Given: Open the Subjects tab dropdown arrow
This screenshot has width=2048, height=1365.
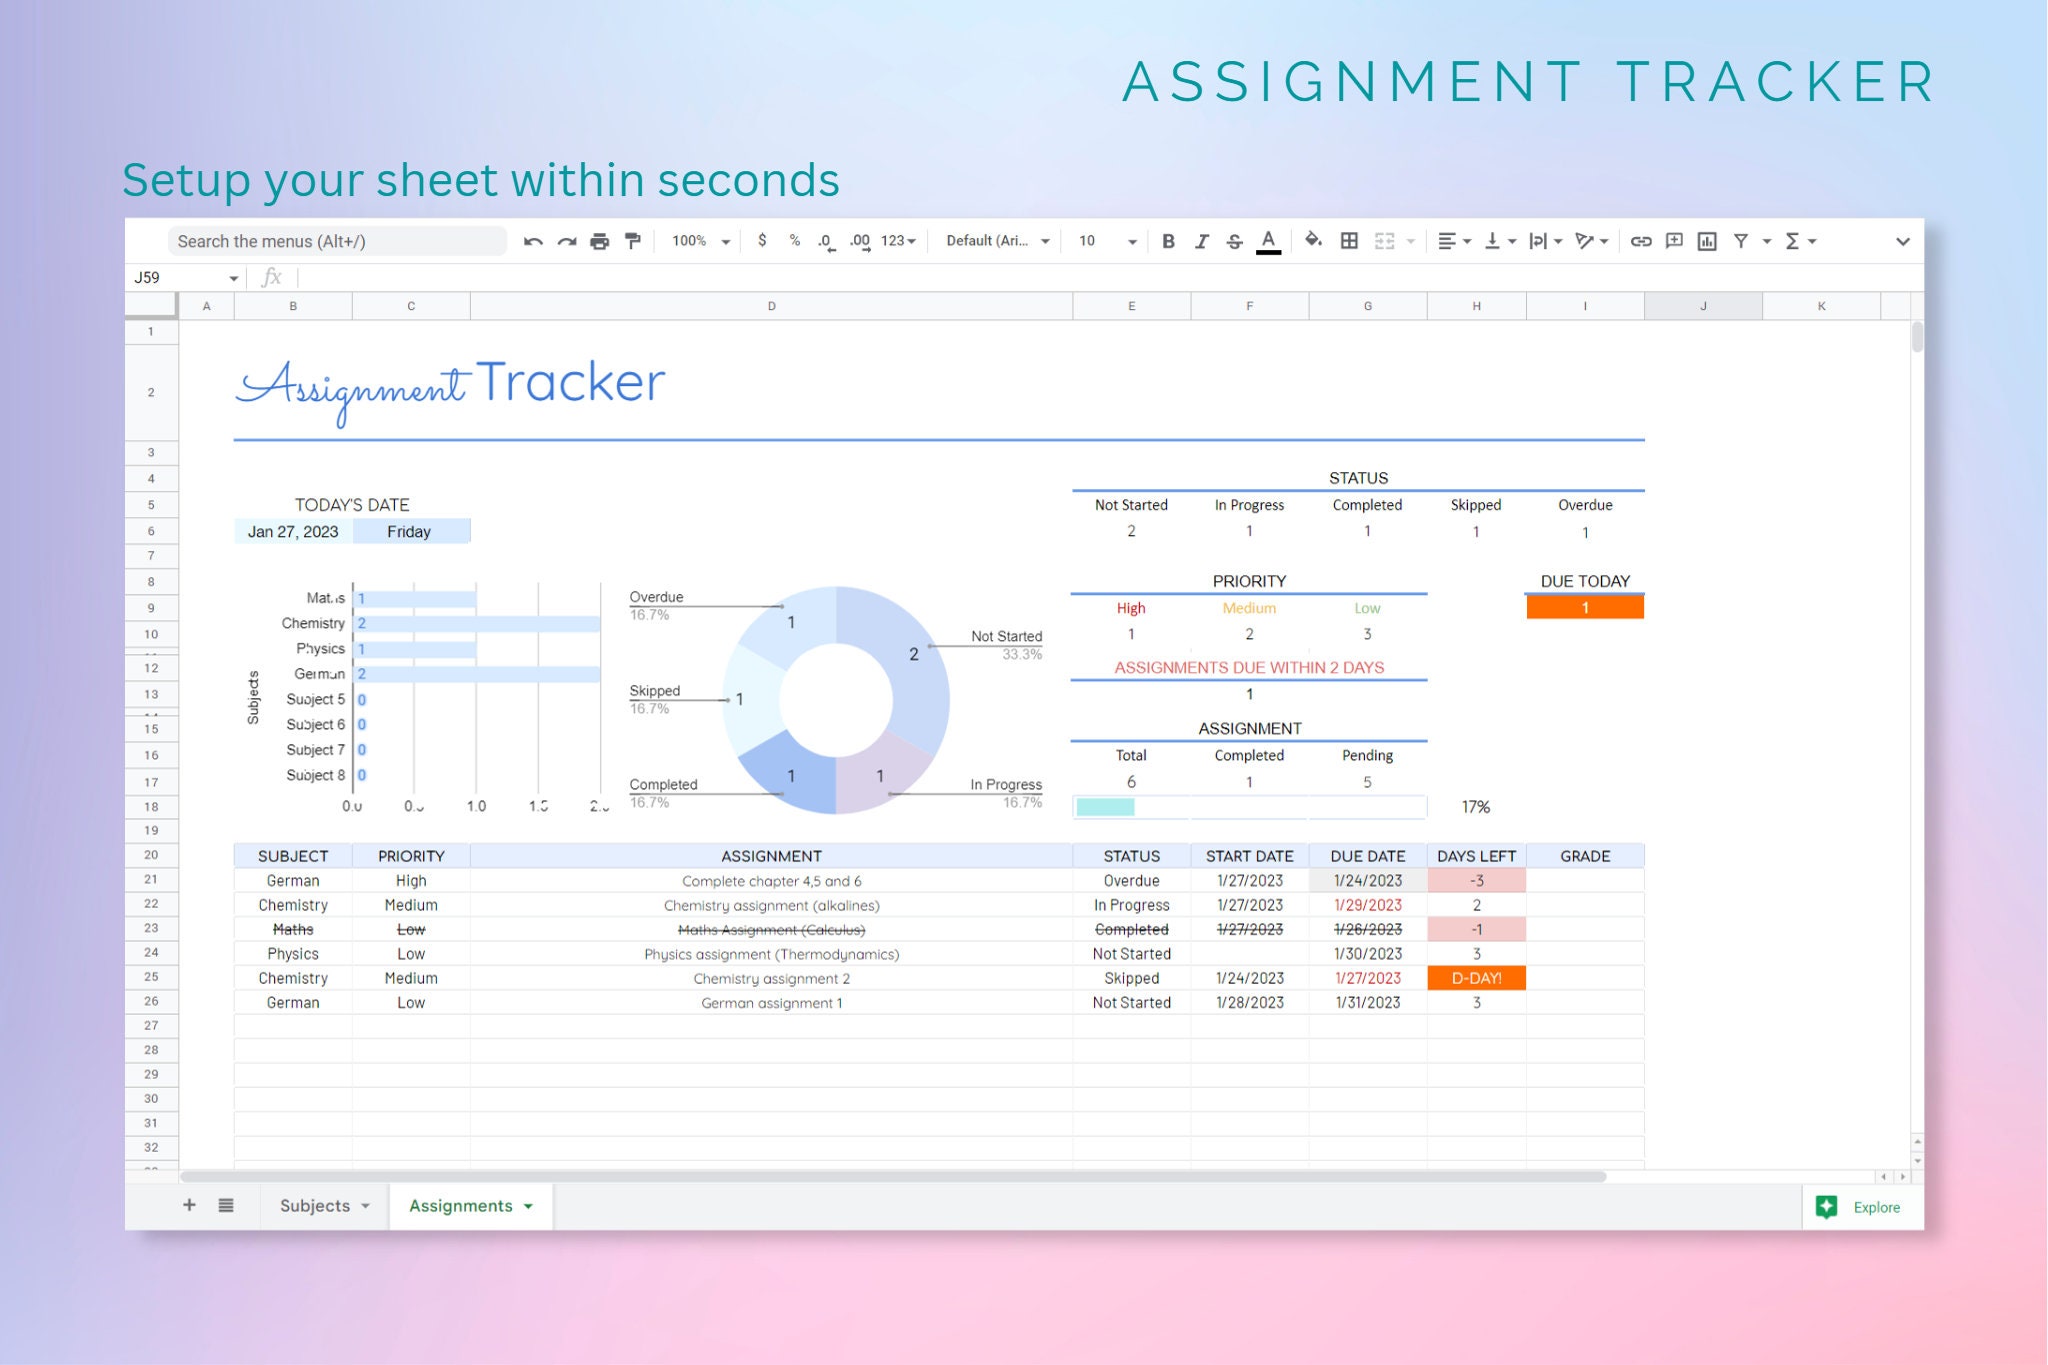Looking at the screenshot, I should click(x=366, y=1207).
